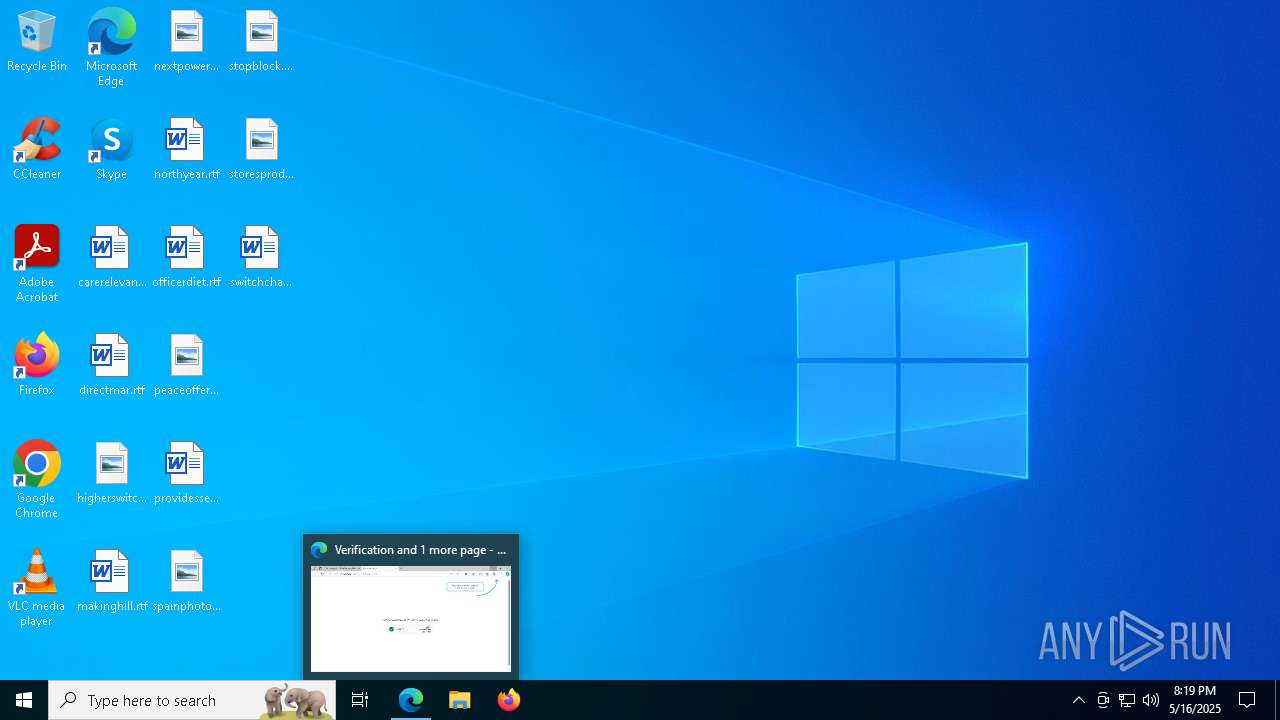Image resolution: width=1280 pixels, height=720 pixels.
Task: Select the officerdiet.rtf document icon
Action: pos(186,258)
